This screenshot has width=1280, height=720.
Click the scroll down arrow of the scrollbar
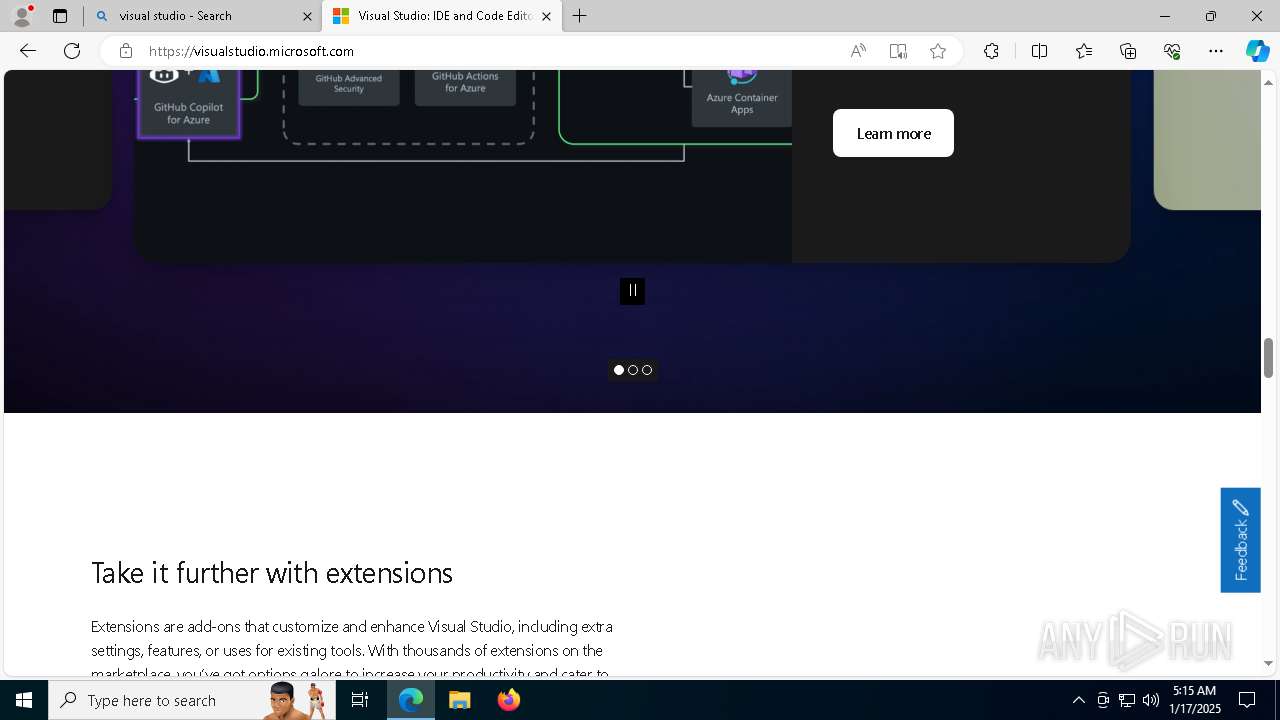tap(1269, 663)
